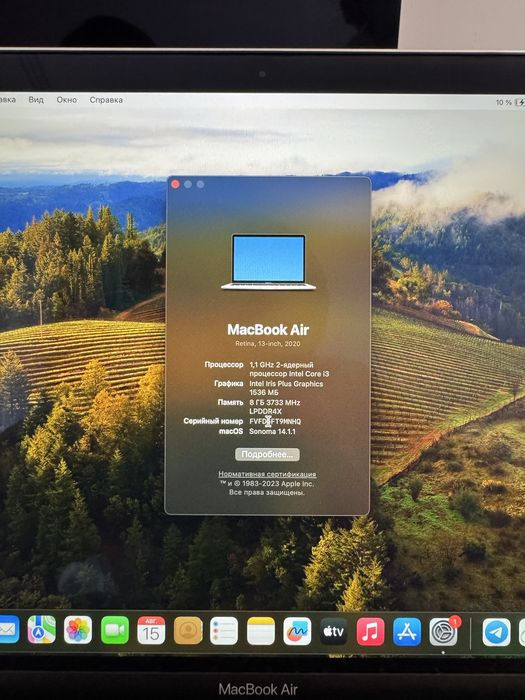The height and width of the screenshot is (700, 525).
Task: Click the "1,1 GHz 2-ядерный" processor value
Action: (281, 364)
